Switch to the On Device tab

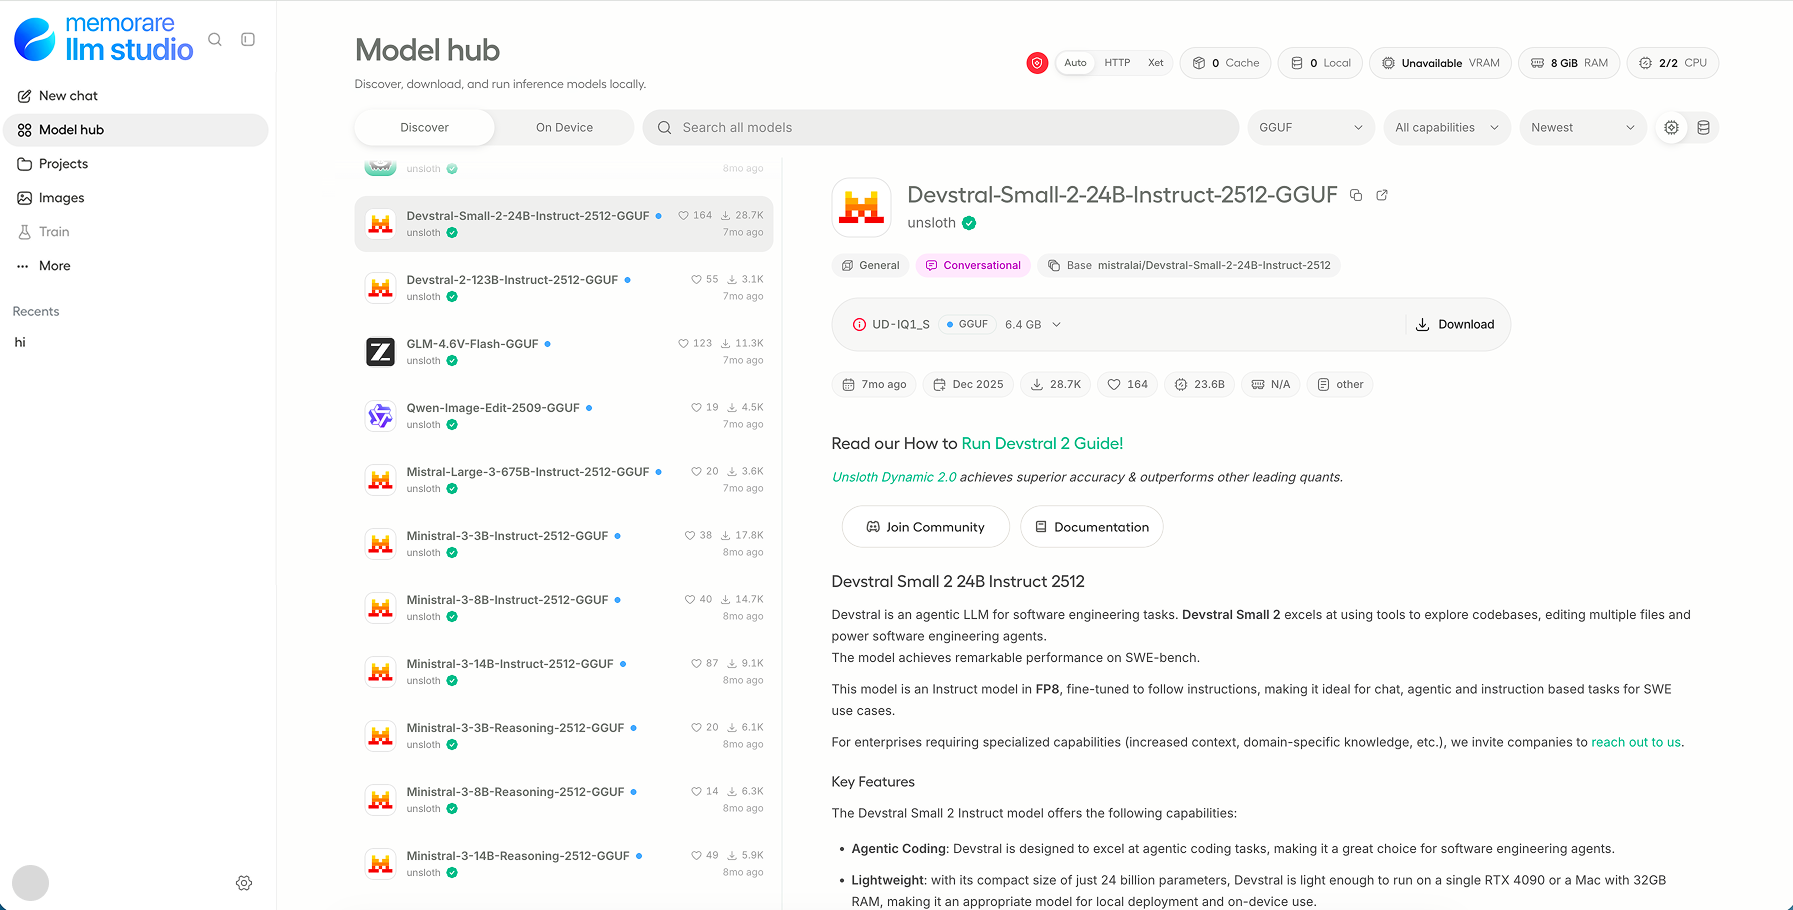click(564, 128)
